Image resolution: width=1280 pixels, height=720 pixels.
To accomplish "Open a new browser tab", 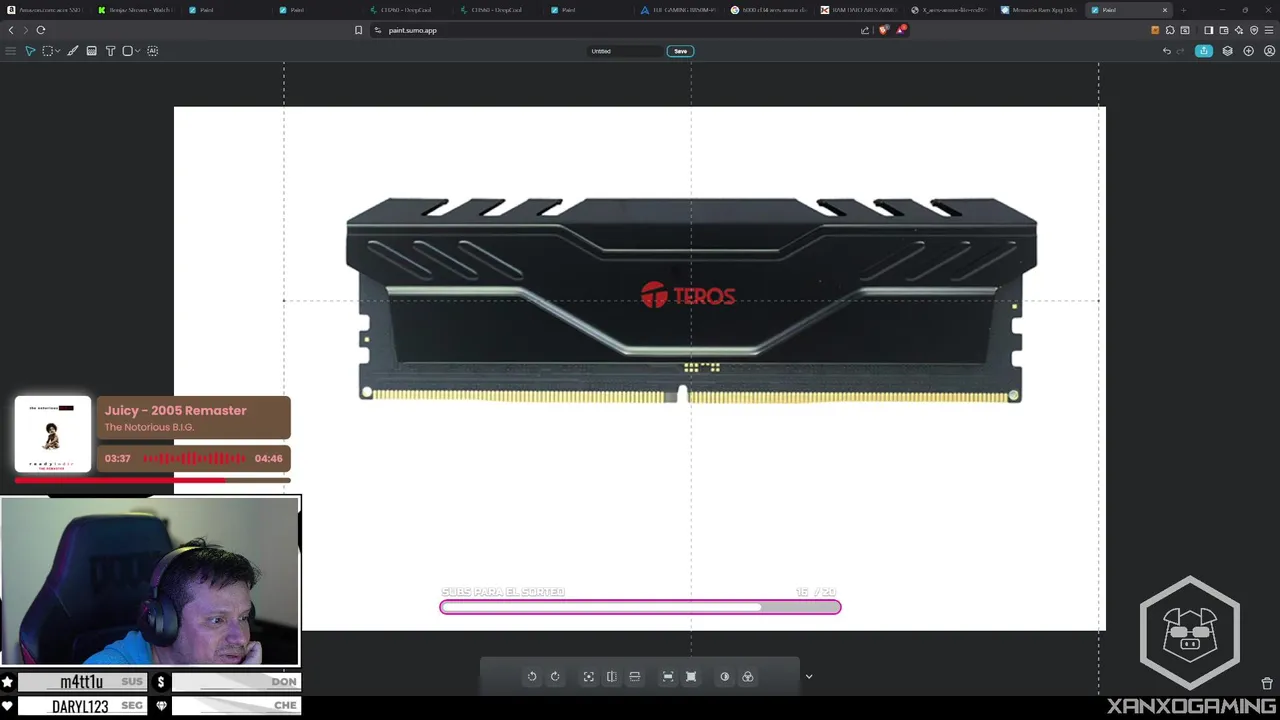I will tap(1184, 10).
